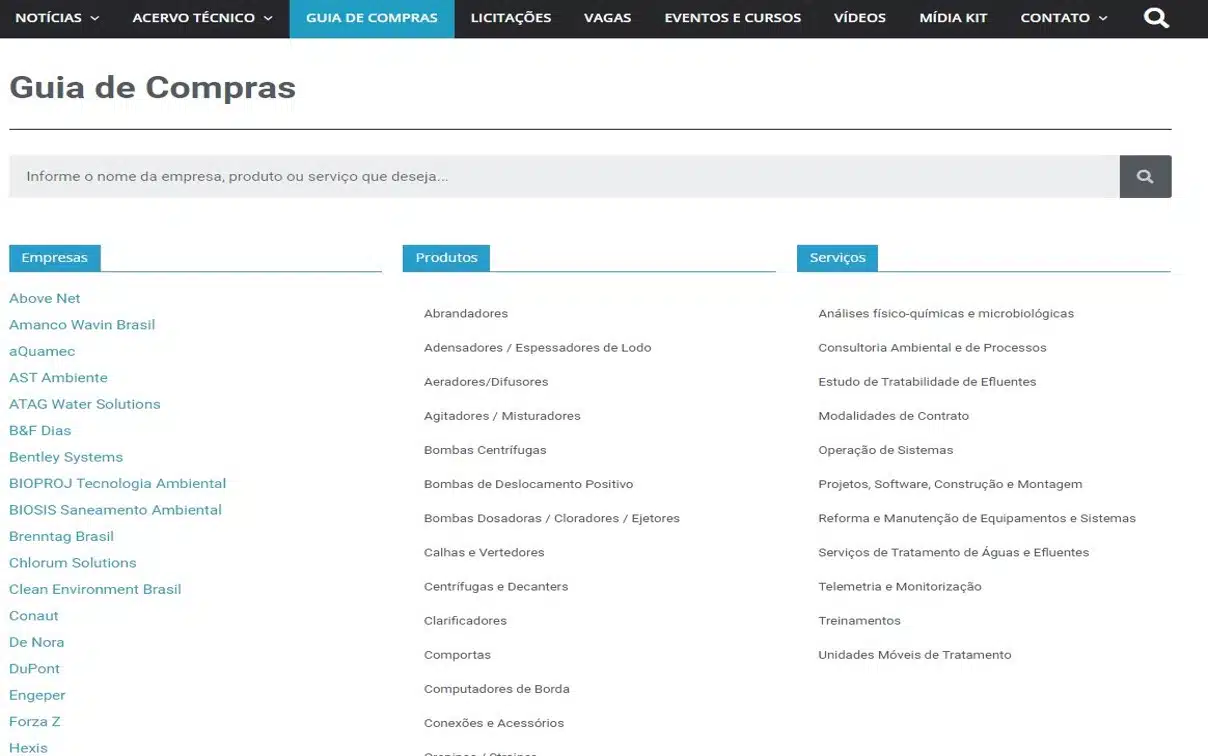This screenshot has width=1208, height=756.
Task: Submit search with the gray magnifier button
Action: (1145, 176)
